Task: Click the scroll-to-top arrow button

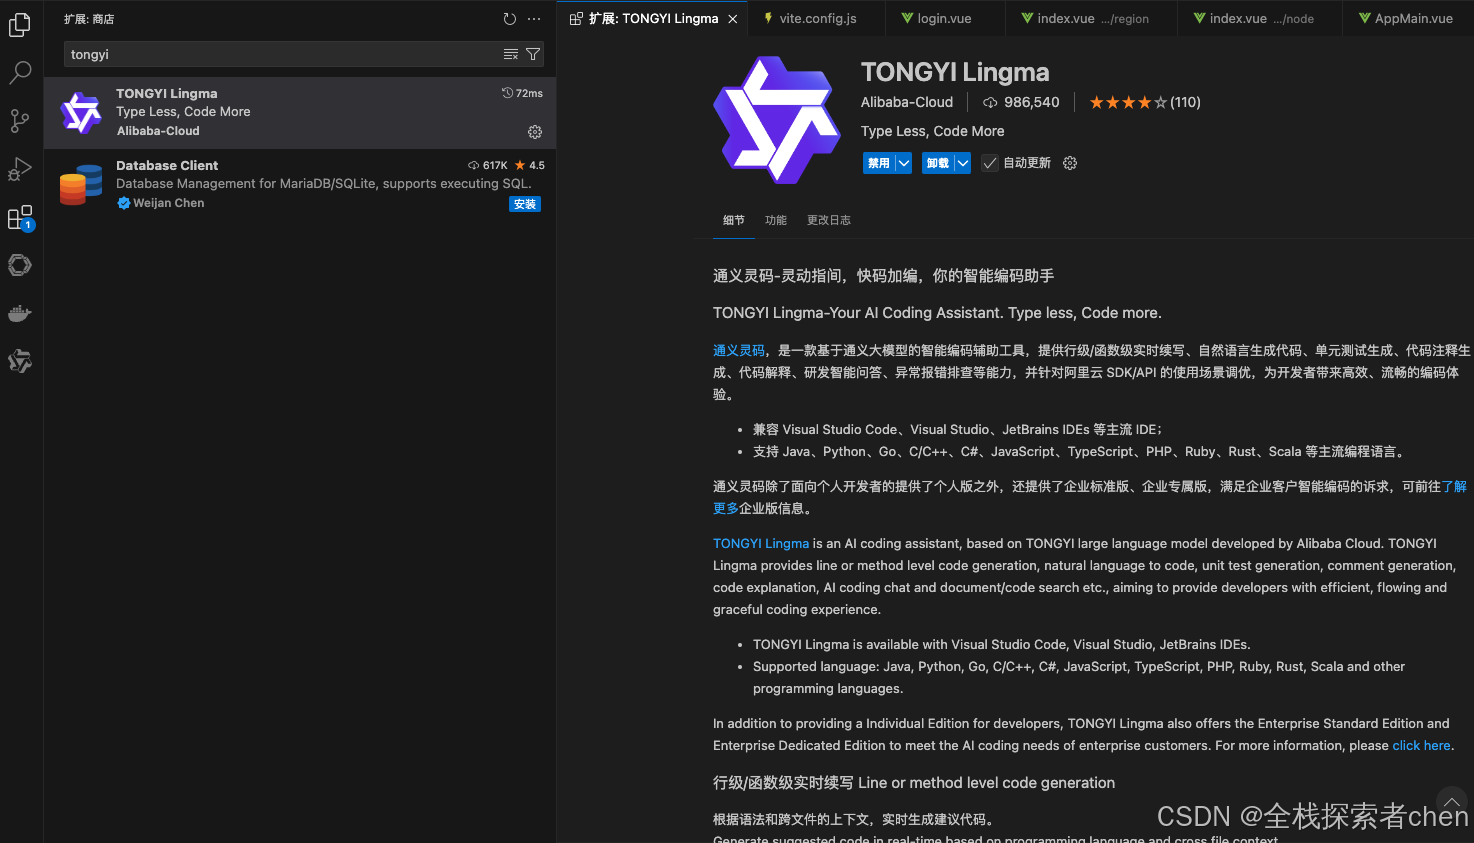Action: pos(1451,802)
